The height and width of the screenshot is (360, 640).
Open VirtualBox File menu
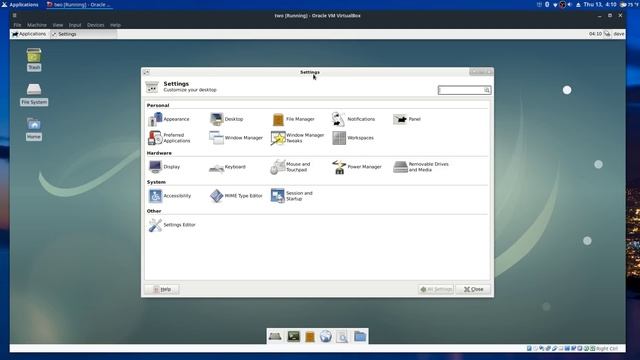pos(17,25)
